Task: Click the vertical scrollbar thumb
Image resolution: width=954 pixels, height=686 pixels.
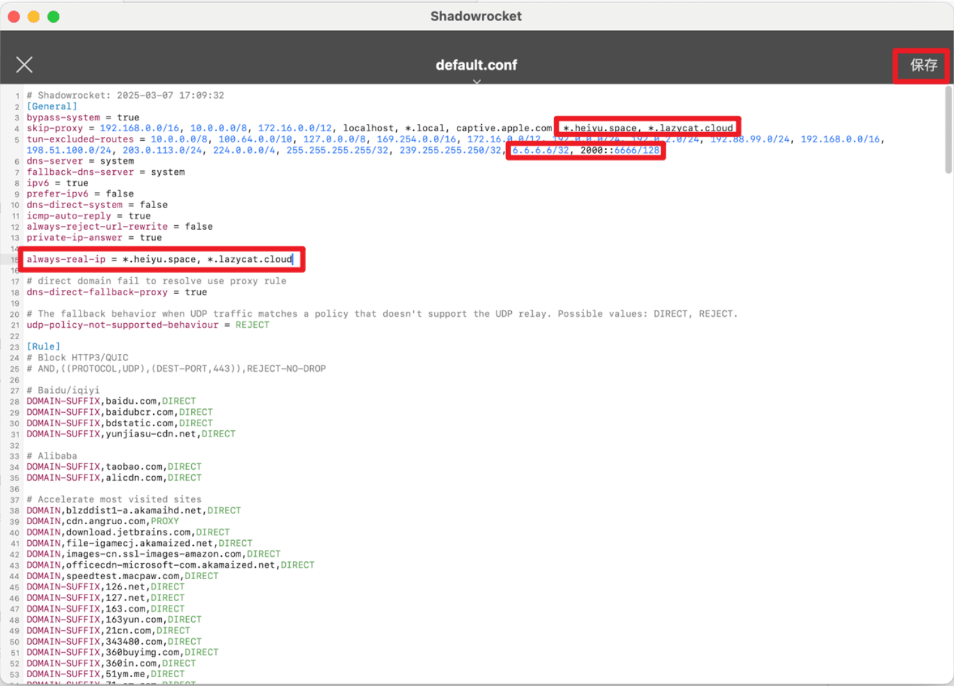Action: point(949,130)
